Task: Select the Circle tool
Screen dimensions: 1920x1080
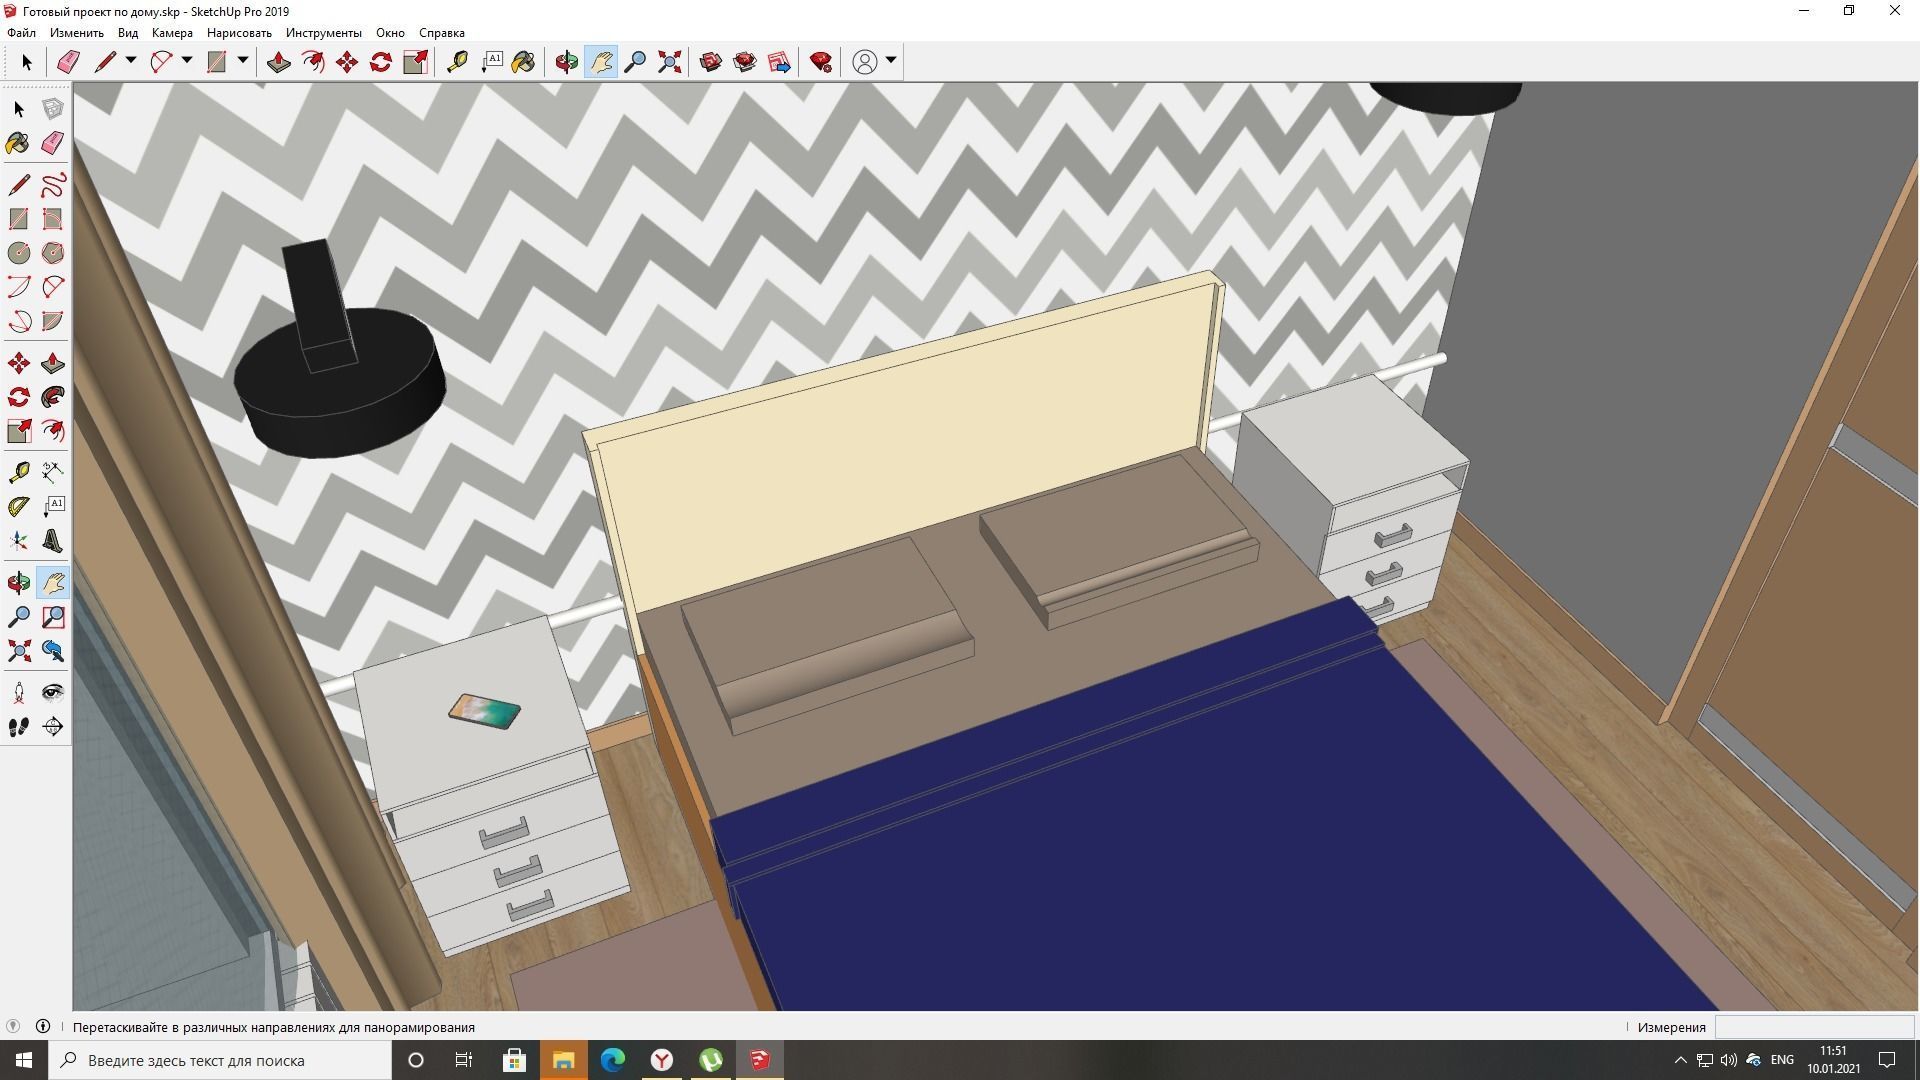Action: coord(19,252)
